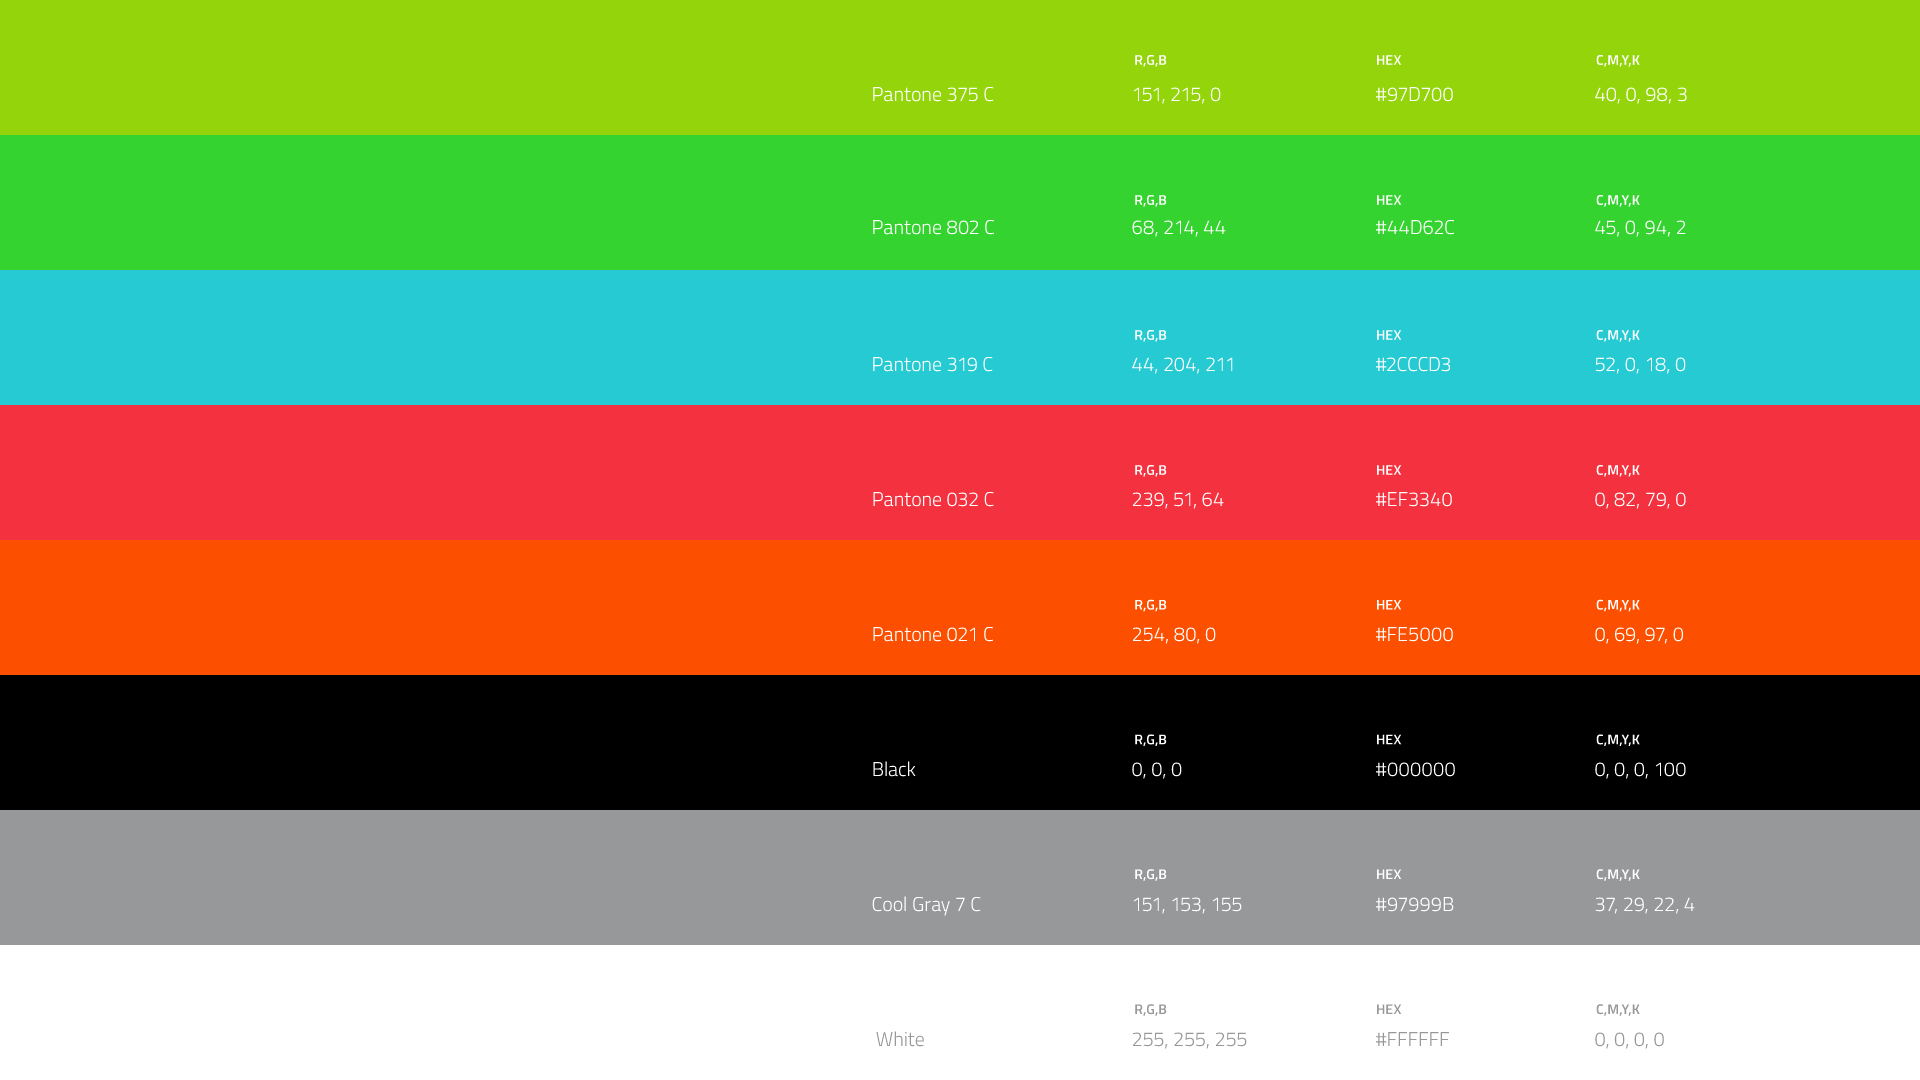The width and height of the screenshot is (1920, 1080).
Task: Select the CMYK value 52, 0, 18, 0
Action: pyautogui.click(x=1640, y=364)
